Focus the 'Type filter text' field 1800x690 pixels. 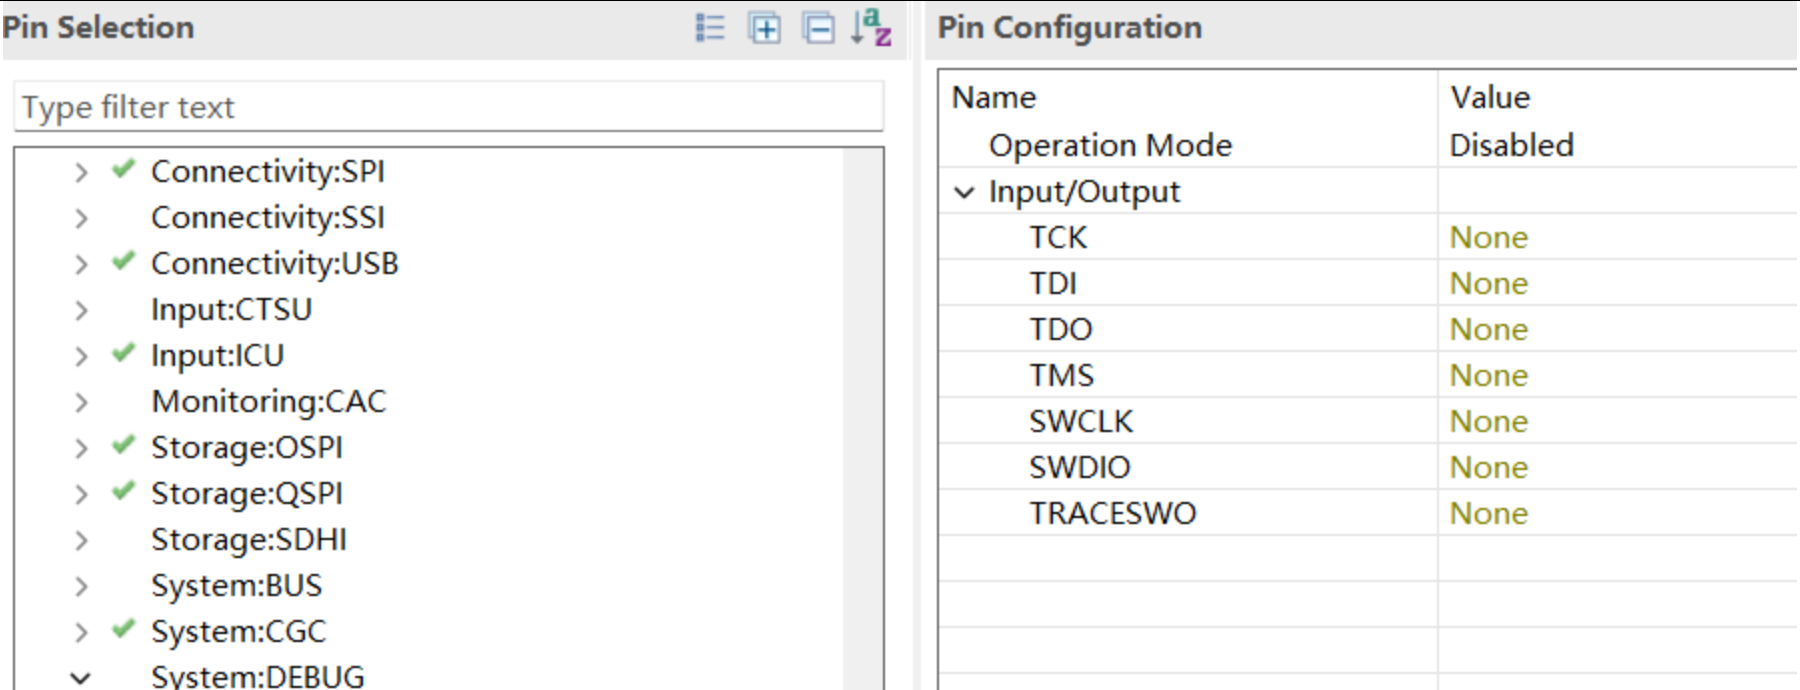pyautogui.click(x=449, y=107)
